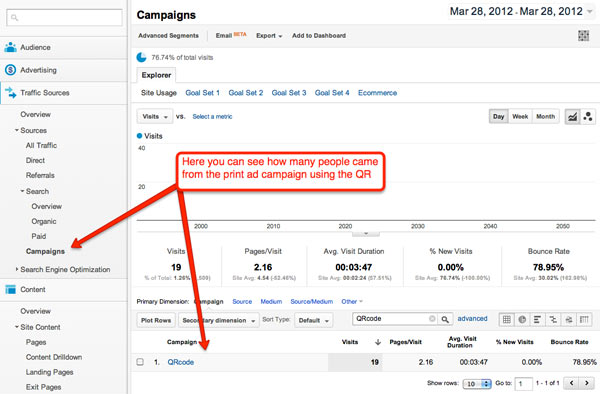Switch to the data table view icon
The image size is (600, 394).
pyautogui.click(x=507, y=319)
